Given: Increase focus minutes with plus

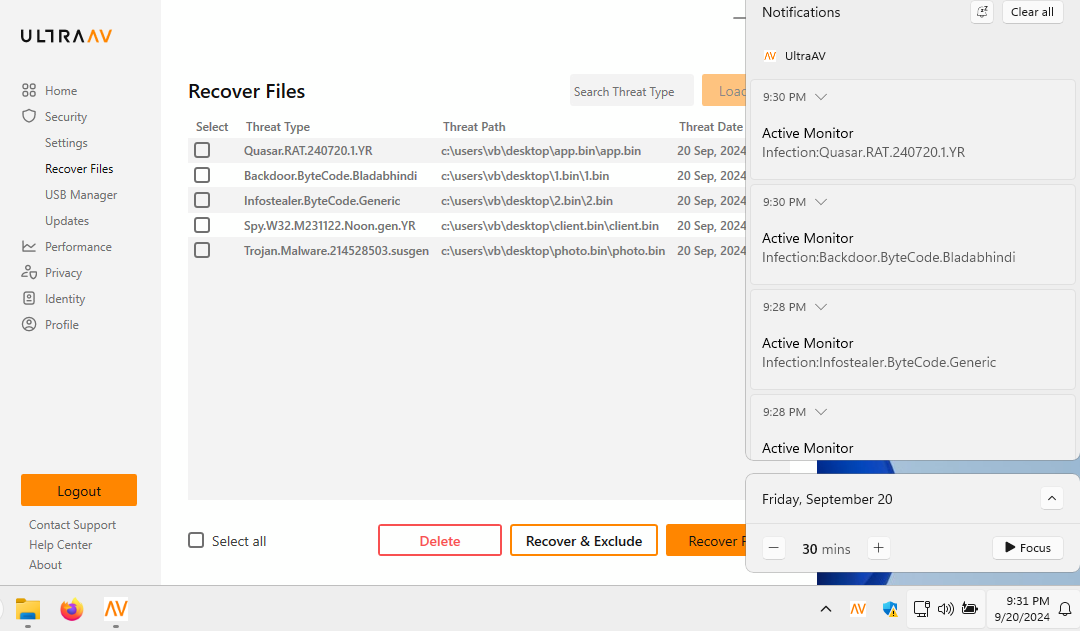Looking at the screenshot, I should point(878,548).
